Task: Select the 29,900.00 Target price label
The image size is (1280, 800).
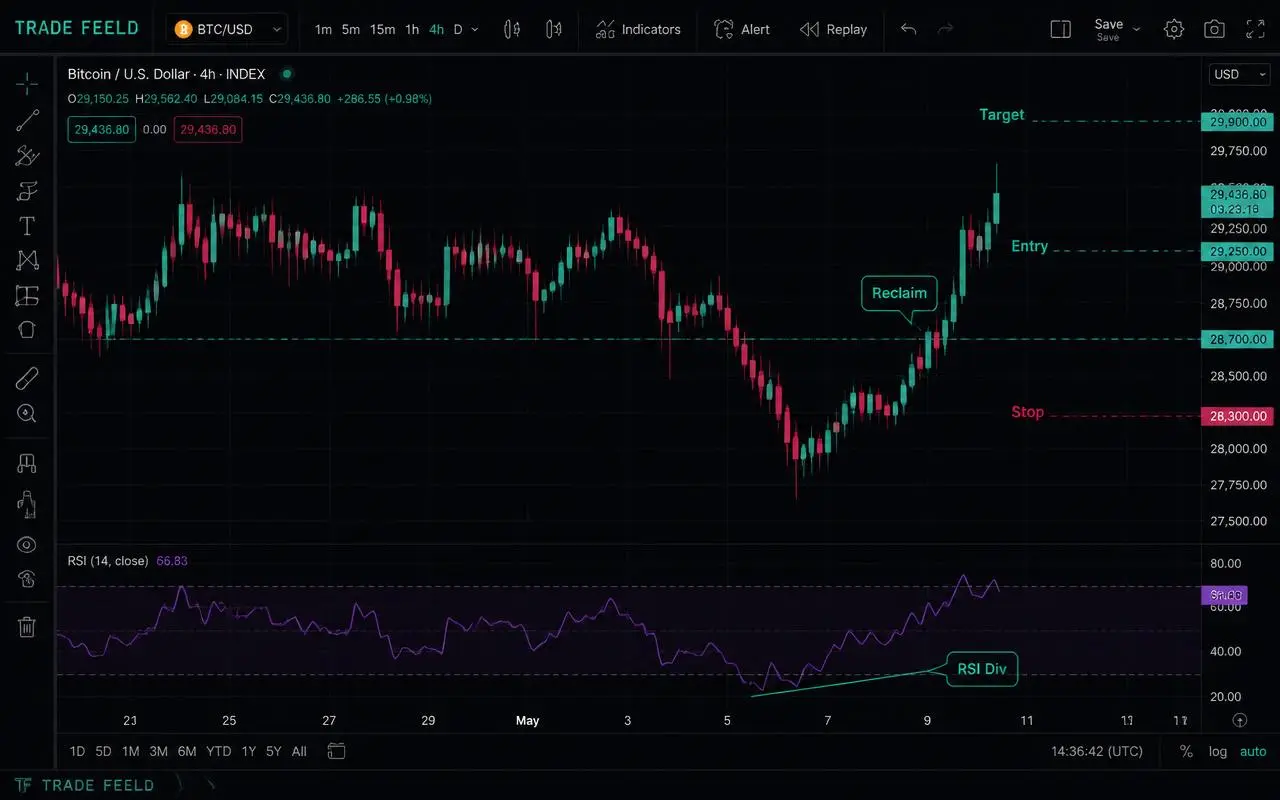Action: pos(1238,122)
